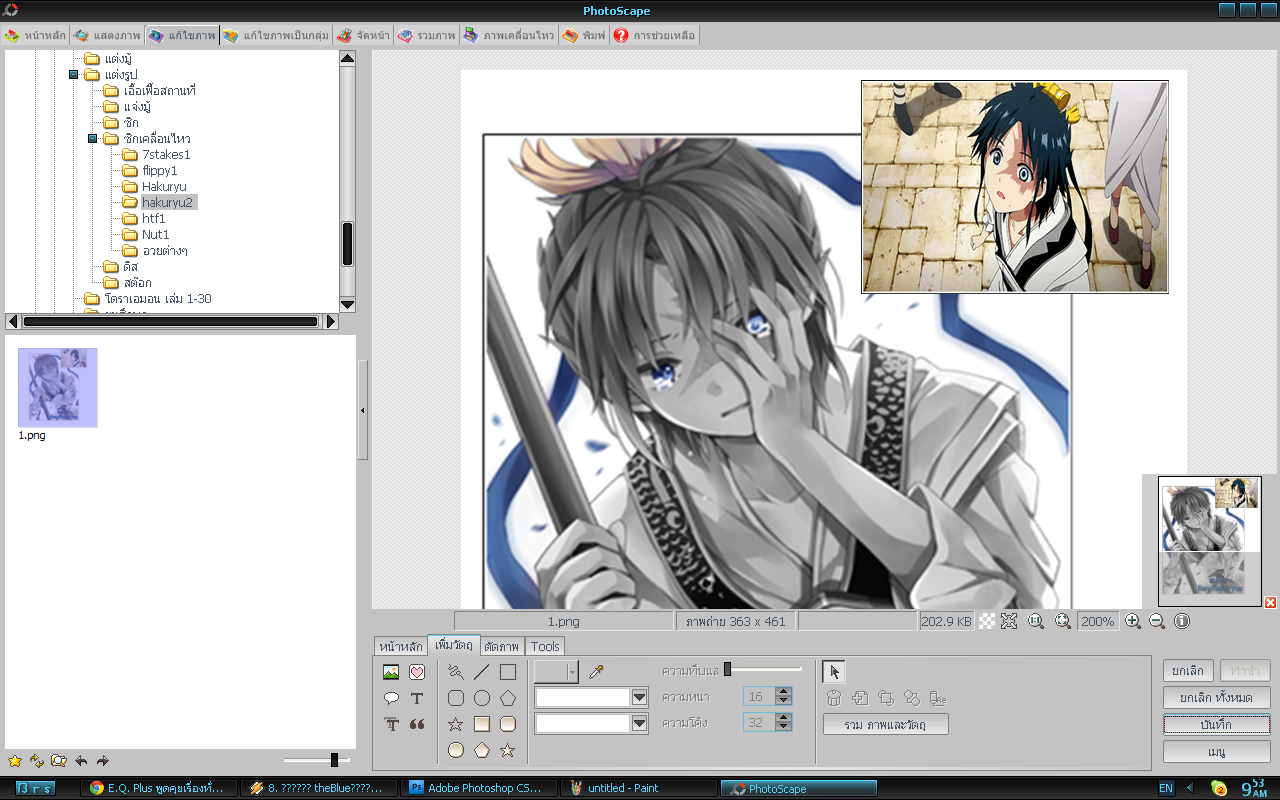
Task: Zoom in on the image
Action: click(1133, 621)
